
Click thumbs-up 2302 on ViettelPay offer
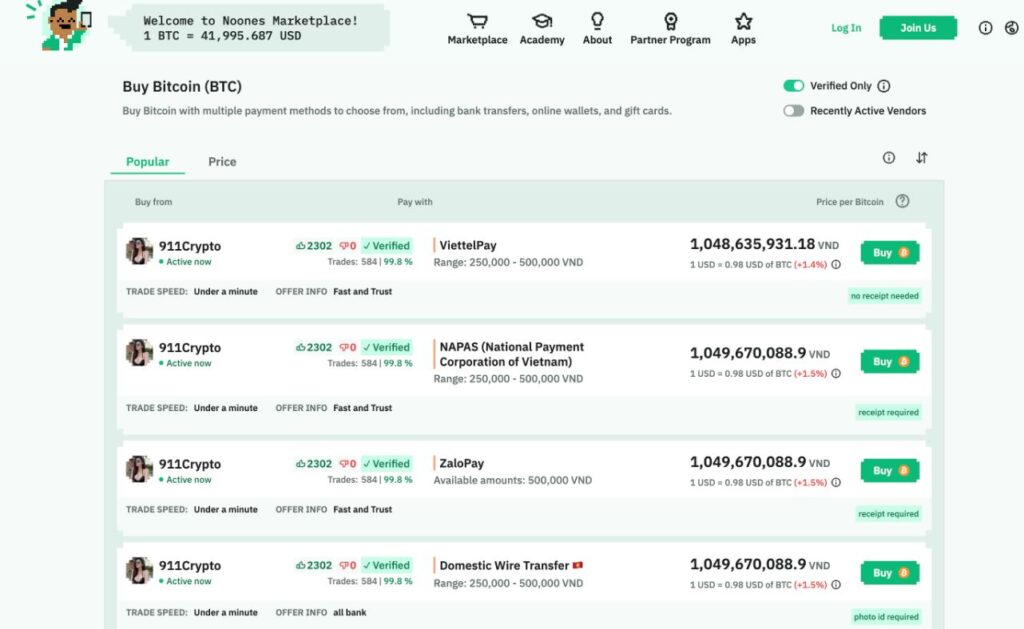[314, 246]
